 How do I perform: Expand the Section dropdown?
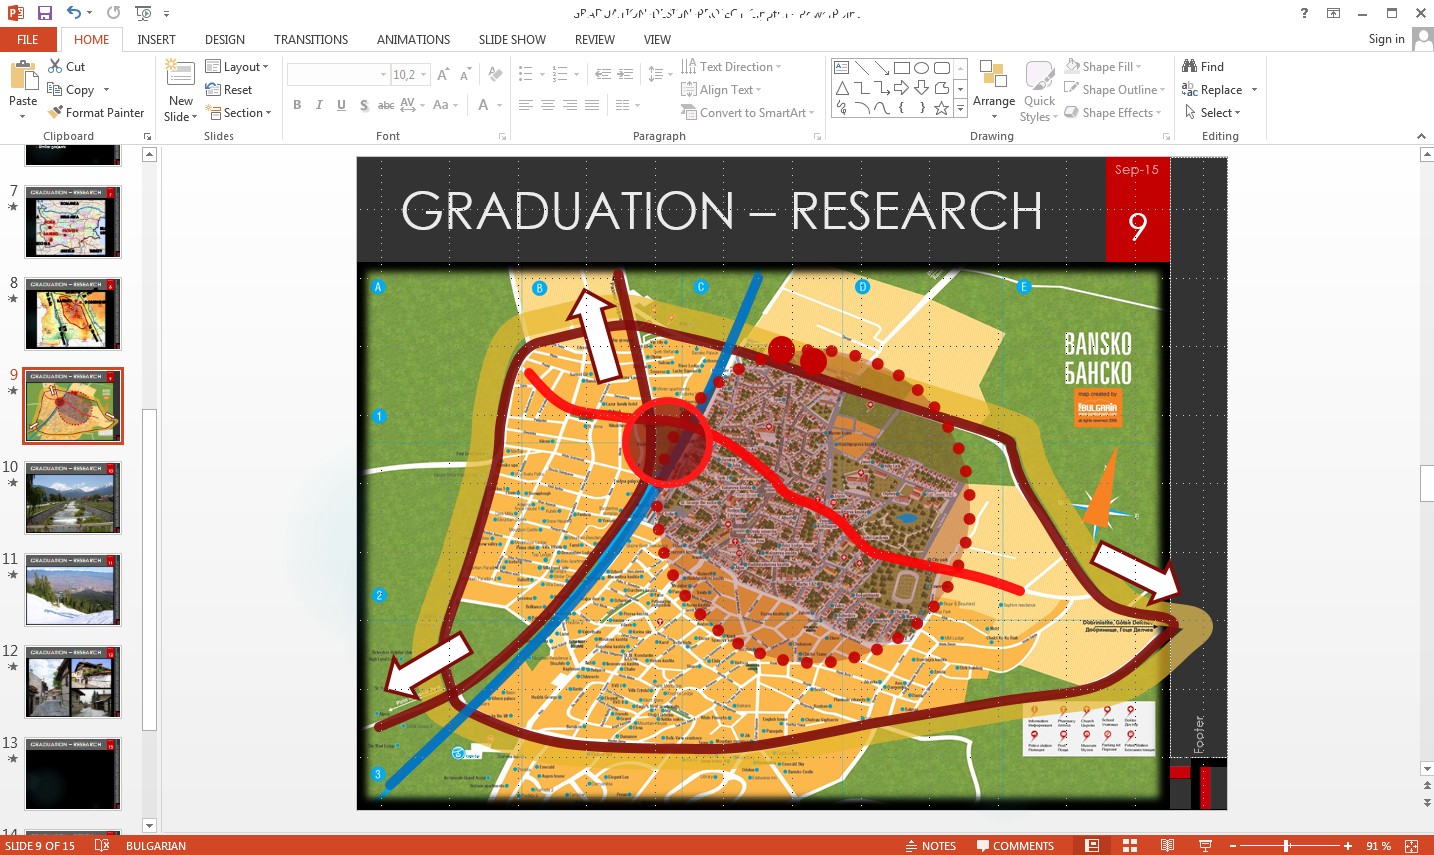click(x=238, y=113)
